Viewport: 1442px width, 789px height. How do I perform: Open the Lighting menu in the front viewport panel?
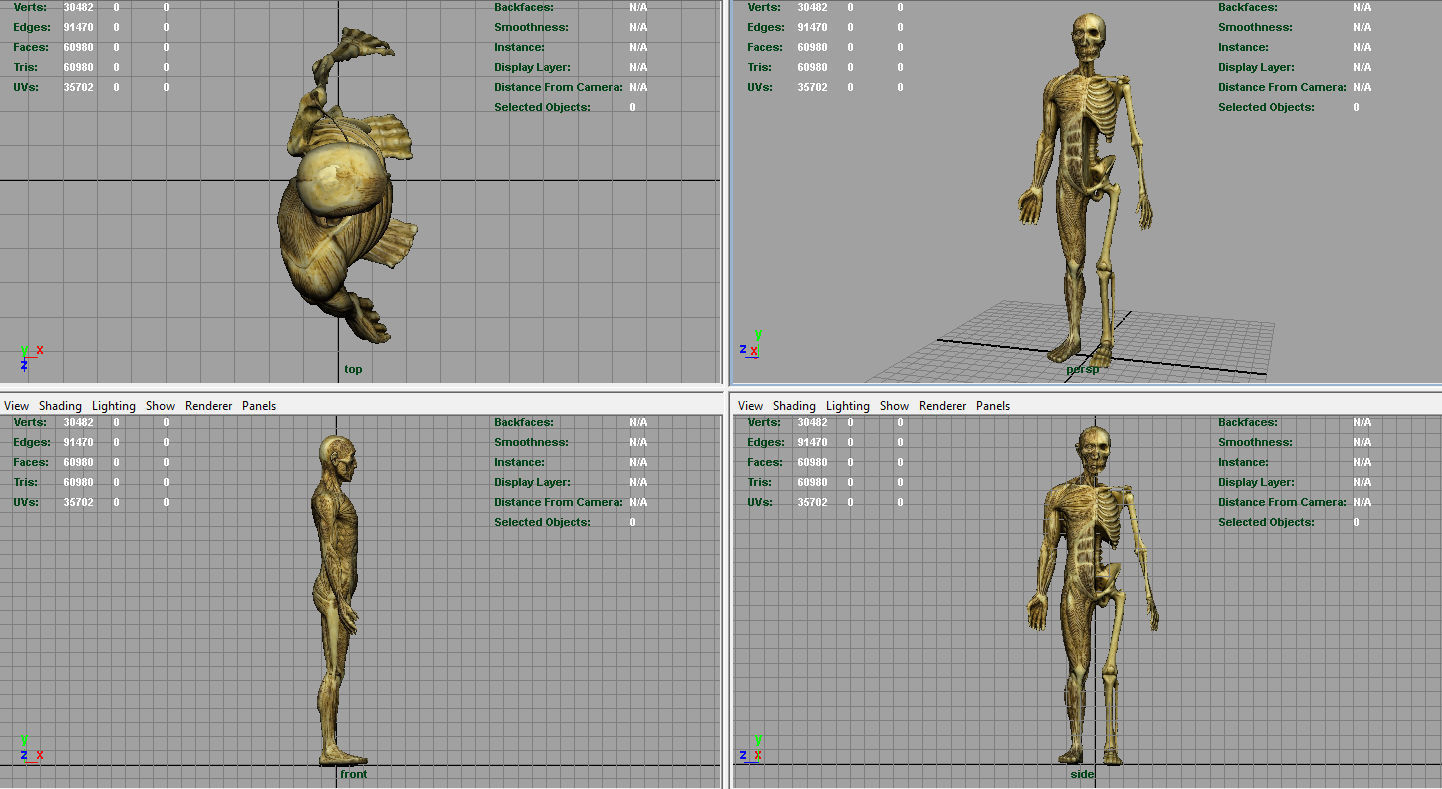coord(114,406)
